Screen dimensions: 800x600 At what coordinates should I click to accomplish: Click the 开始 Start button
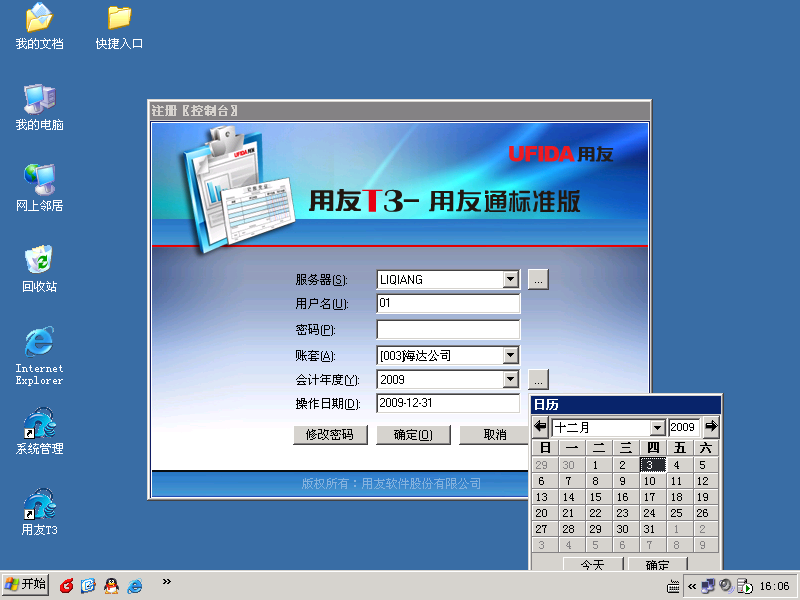[x=26, y=585]
